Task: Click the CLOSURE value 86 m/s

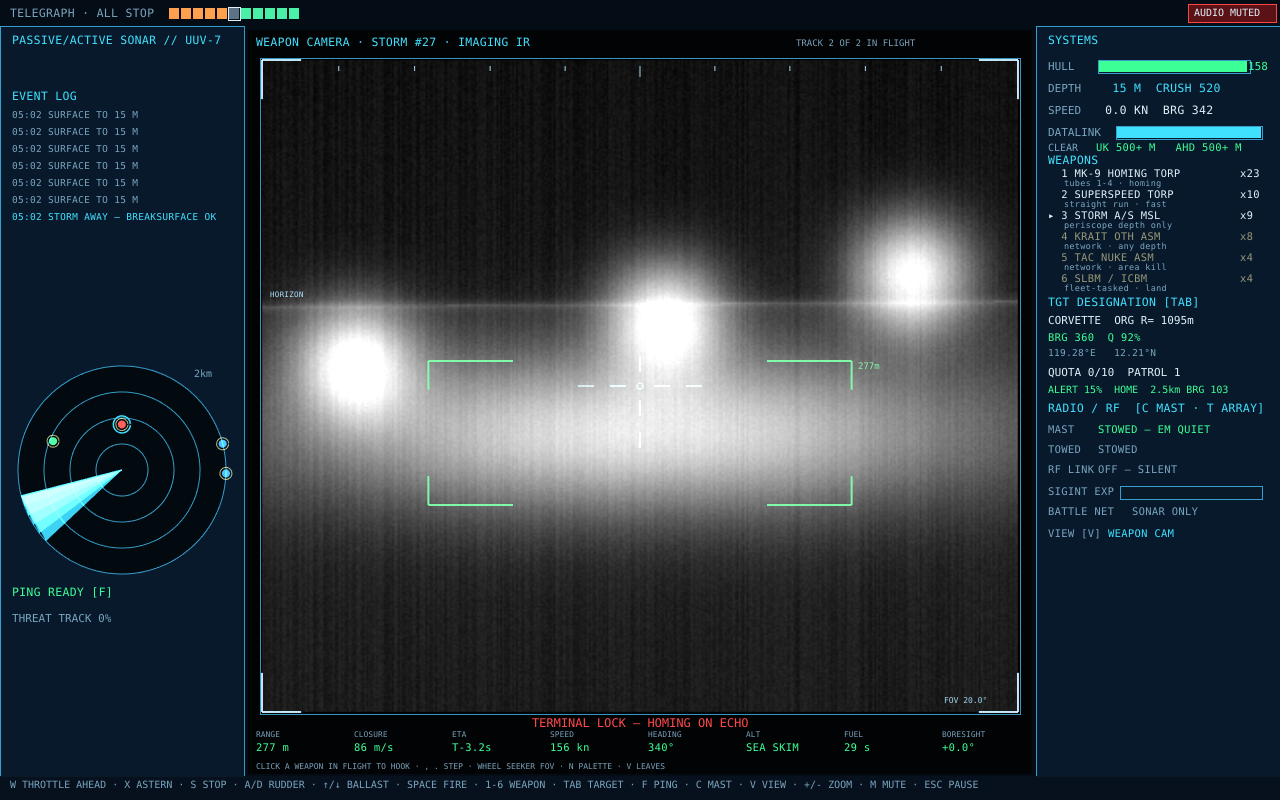Action: pyautogui.click(x=374, y=748)
